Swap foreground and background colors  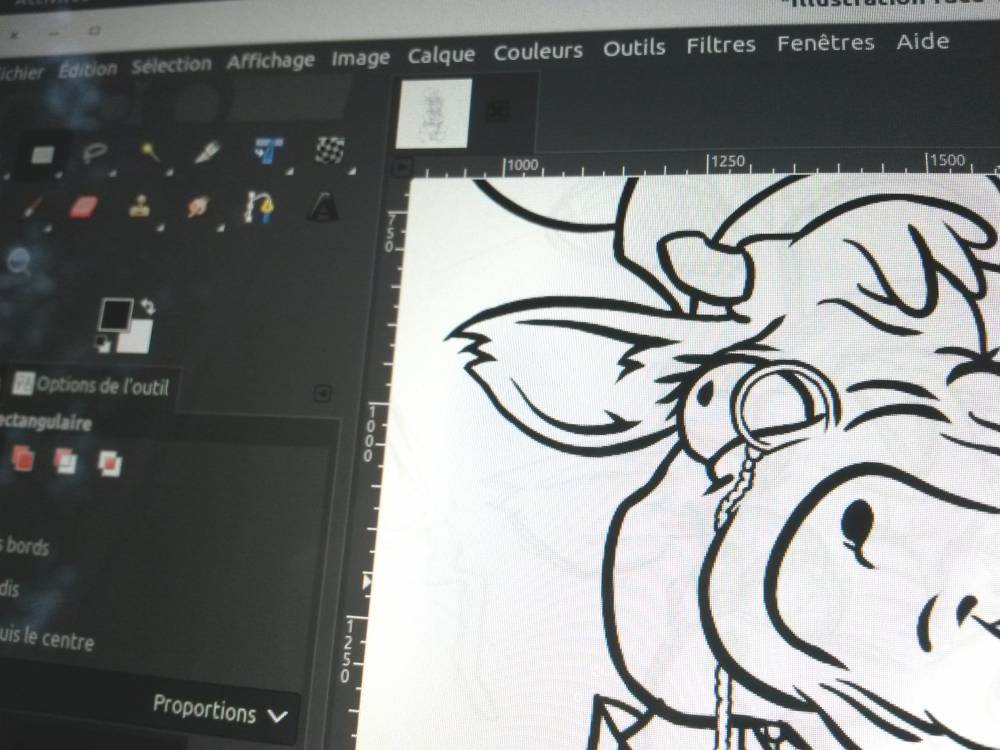[x=148, y=307]
